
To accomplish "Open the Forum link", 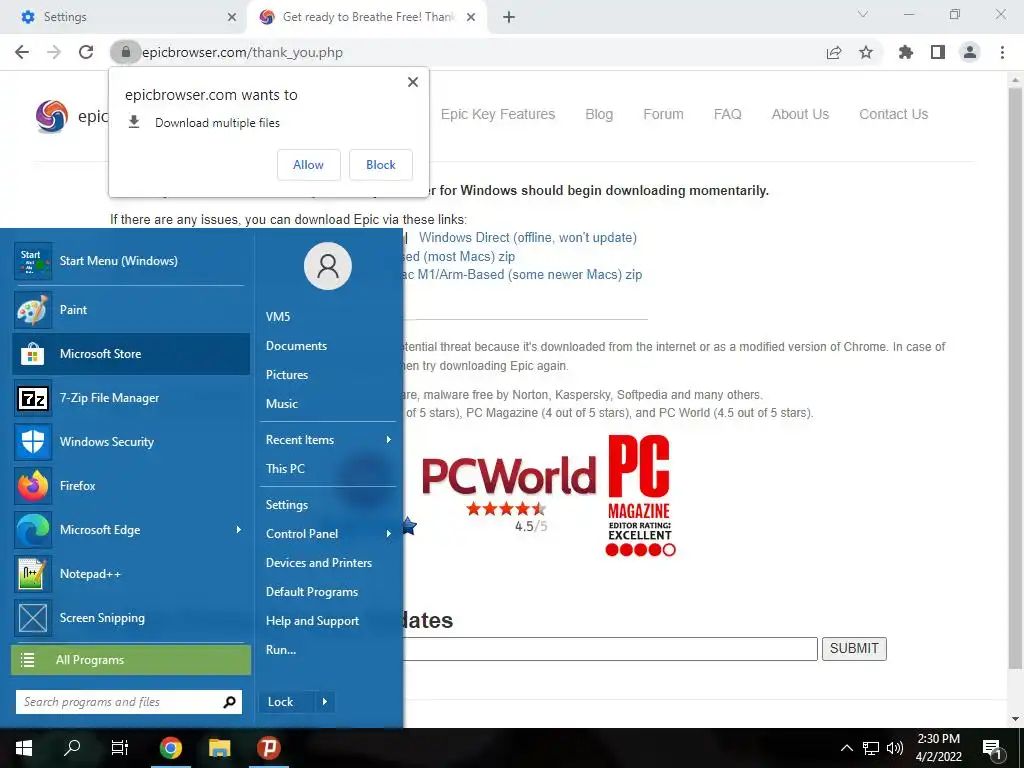I will [x=664, y=114].
